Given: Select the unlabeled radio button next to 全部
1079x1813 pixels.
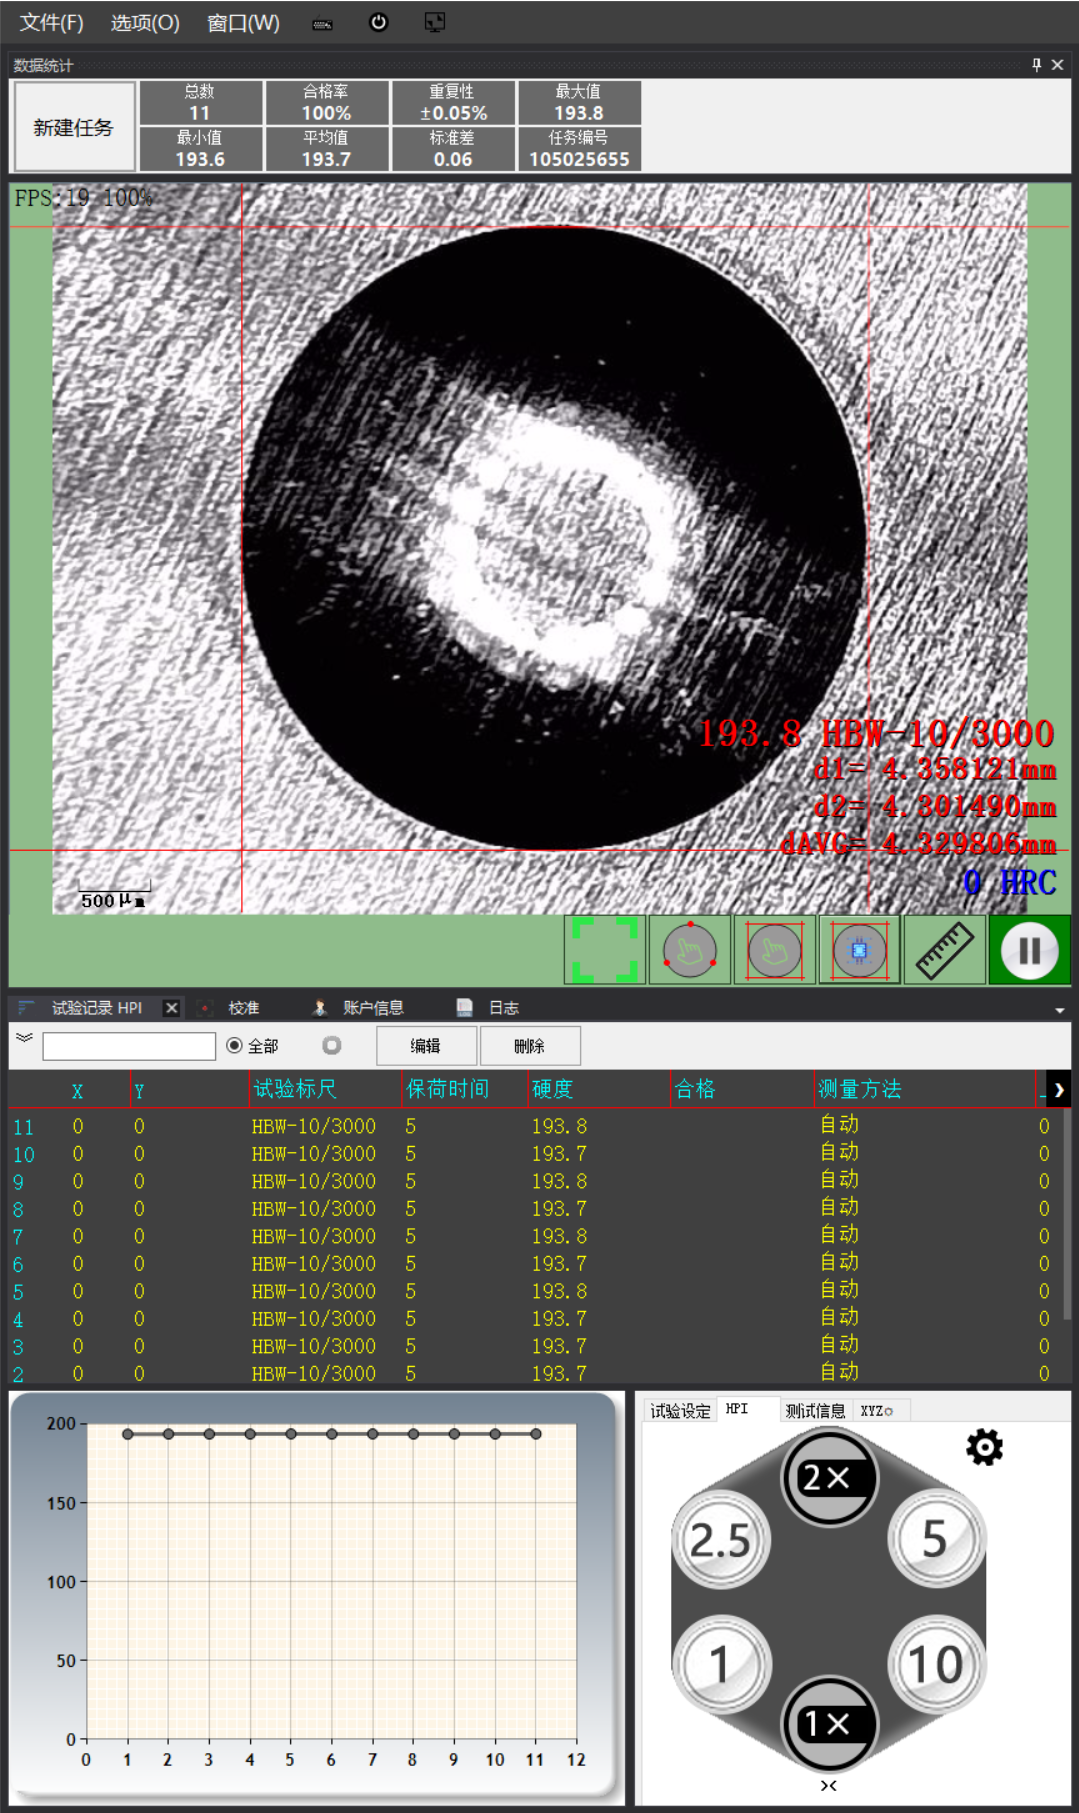Looking at the screenshot, I should point(332,1045).
